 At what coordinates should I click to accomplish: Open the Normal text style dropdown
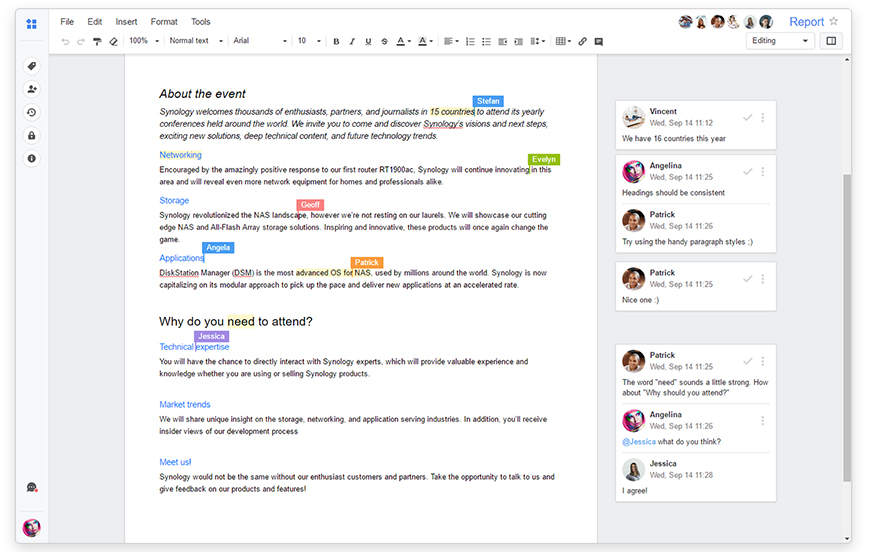click(196, 41)
